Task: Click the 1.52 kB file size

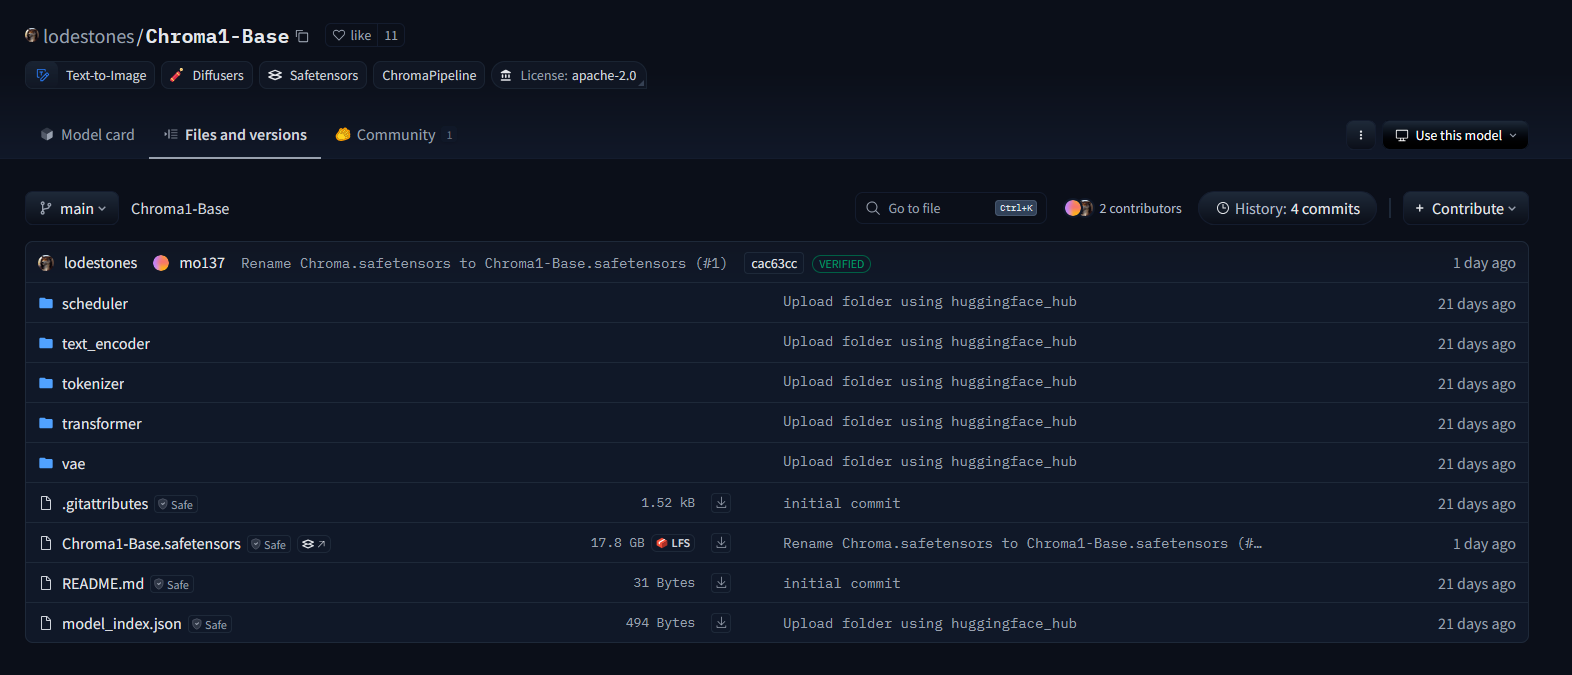Action: [x=668, y=503]
